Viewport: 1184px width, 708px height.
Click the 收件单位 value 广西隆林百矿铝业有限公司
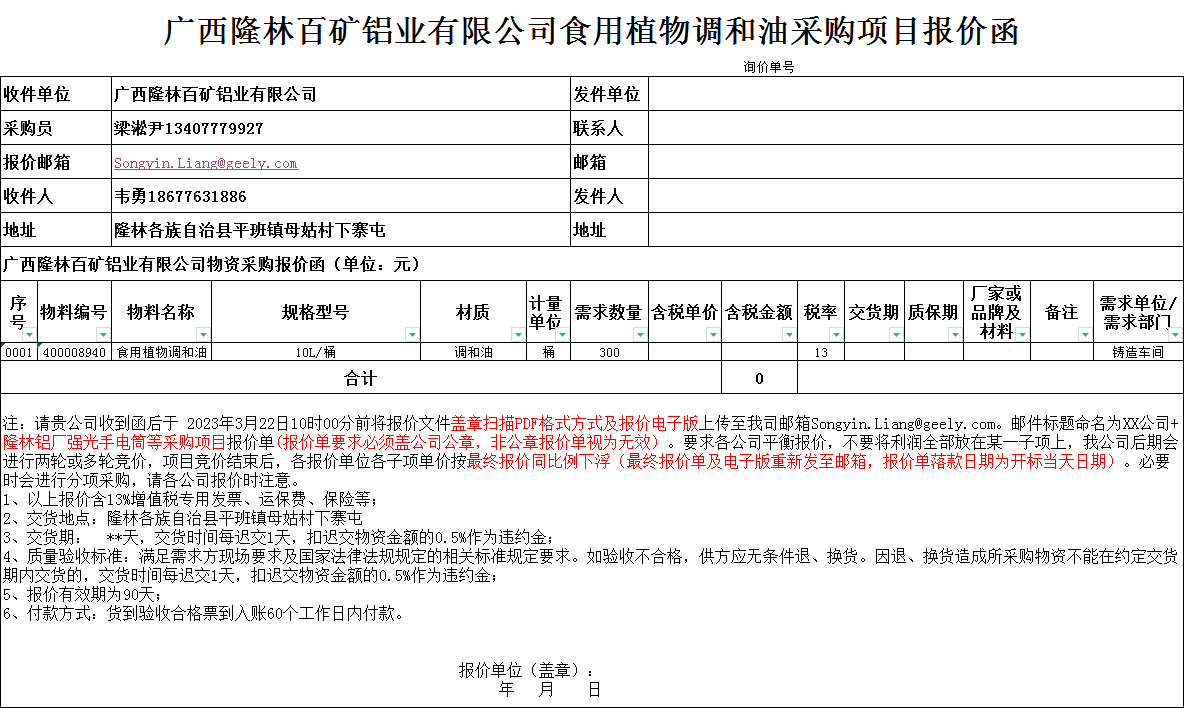coord(341,94)
